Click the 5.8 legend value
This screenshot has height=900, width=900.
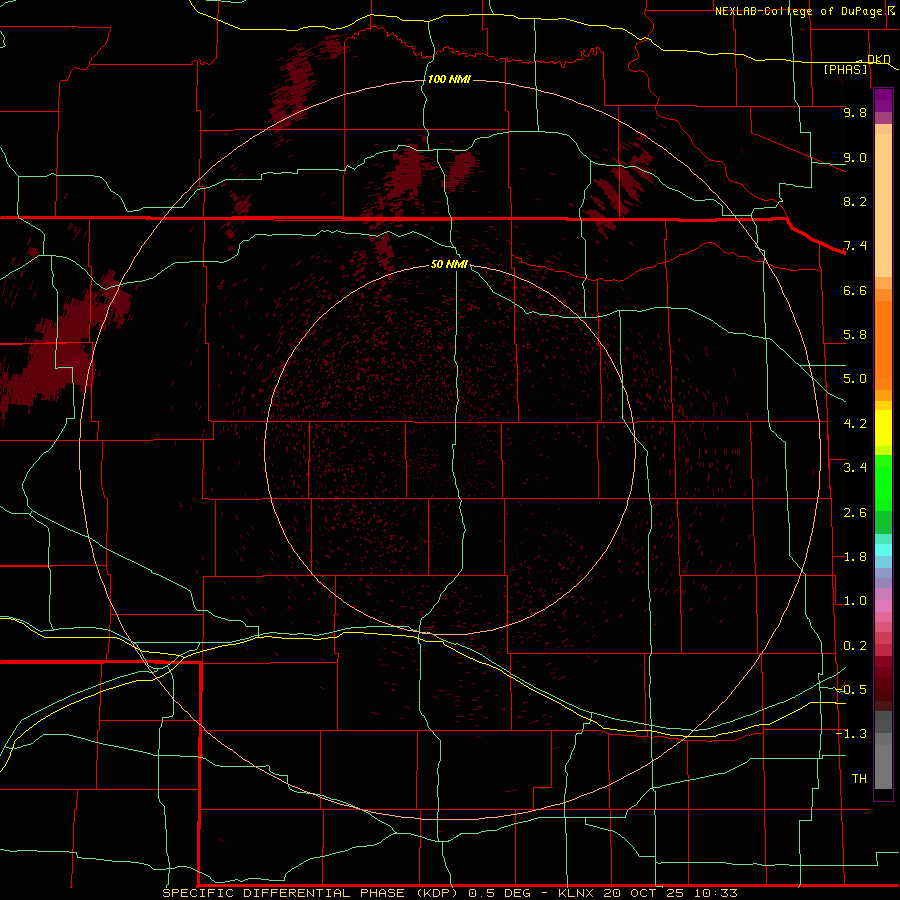pyautogui.click(x=855, y=335)
